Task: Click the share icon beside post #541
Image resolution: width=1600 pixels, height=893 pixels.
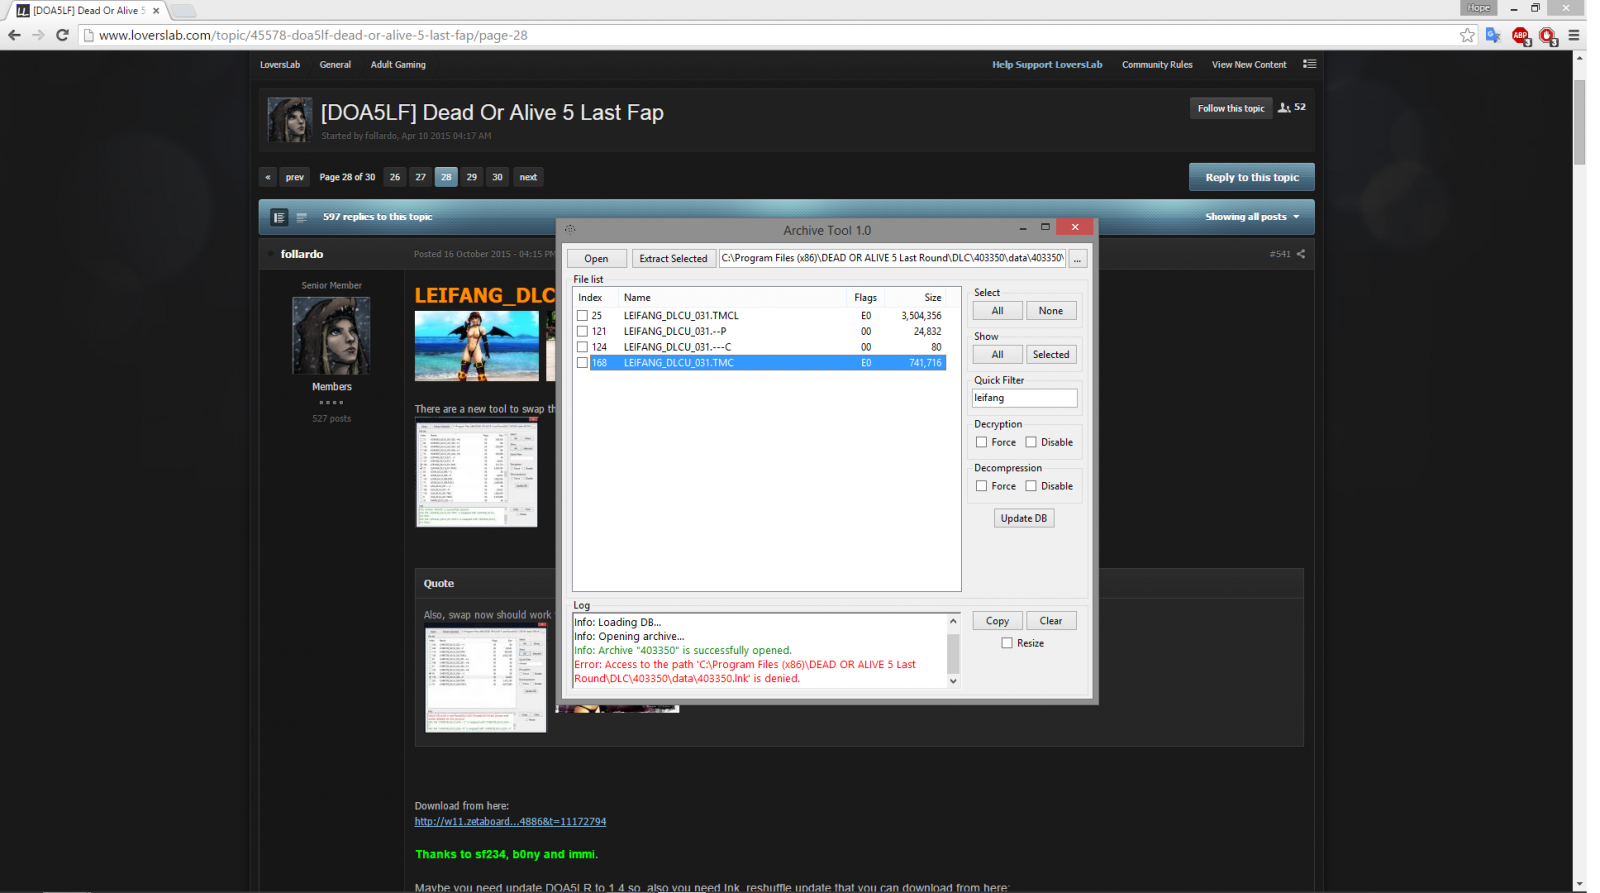Action: (1301, 254)
